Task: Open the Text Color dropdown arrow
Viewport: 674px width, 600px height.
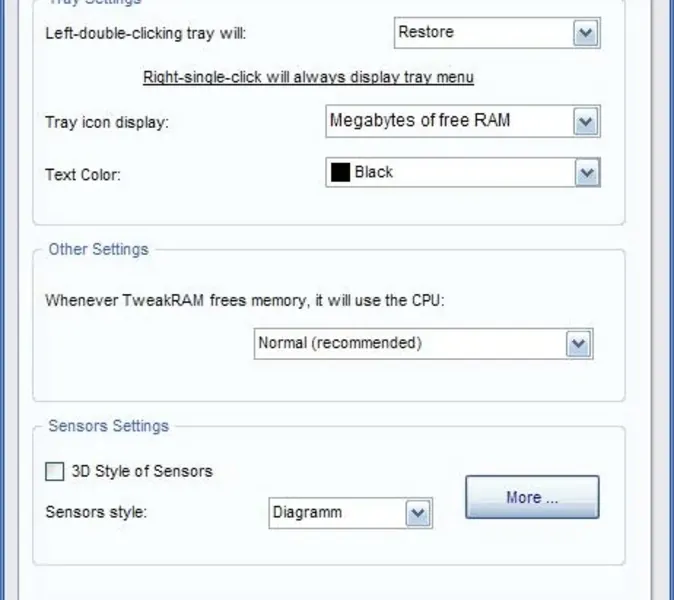Action: pyautogui.click(x=585, y=173)
